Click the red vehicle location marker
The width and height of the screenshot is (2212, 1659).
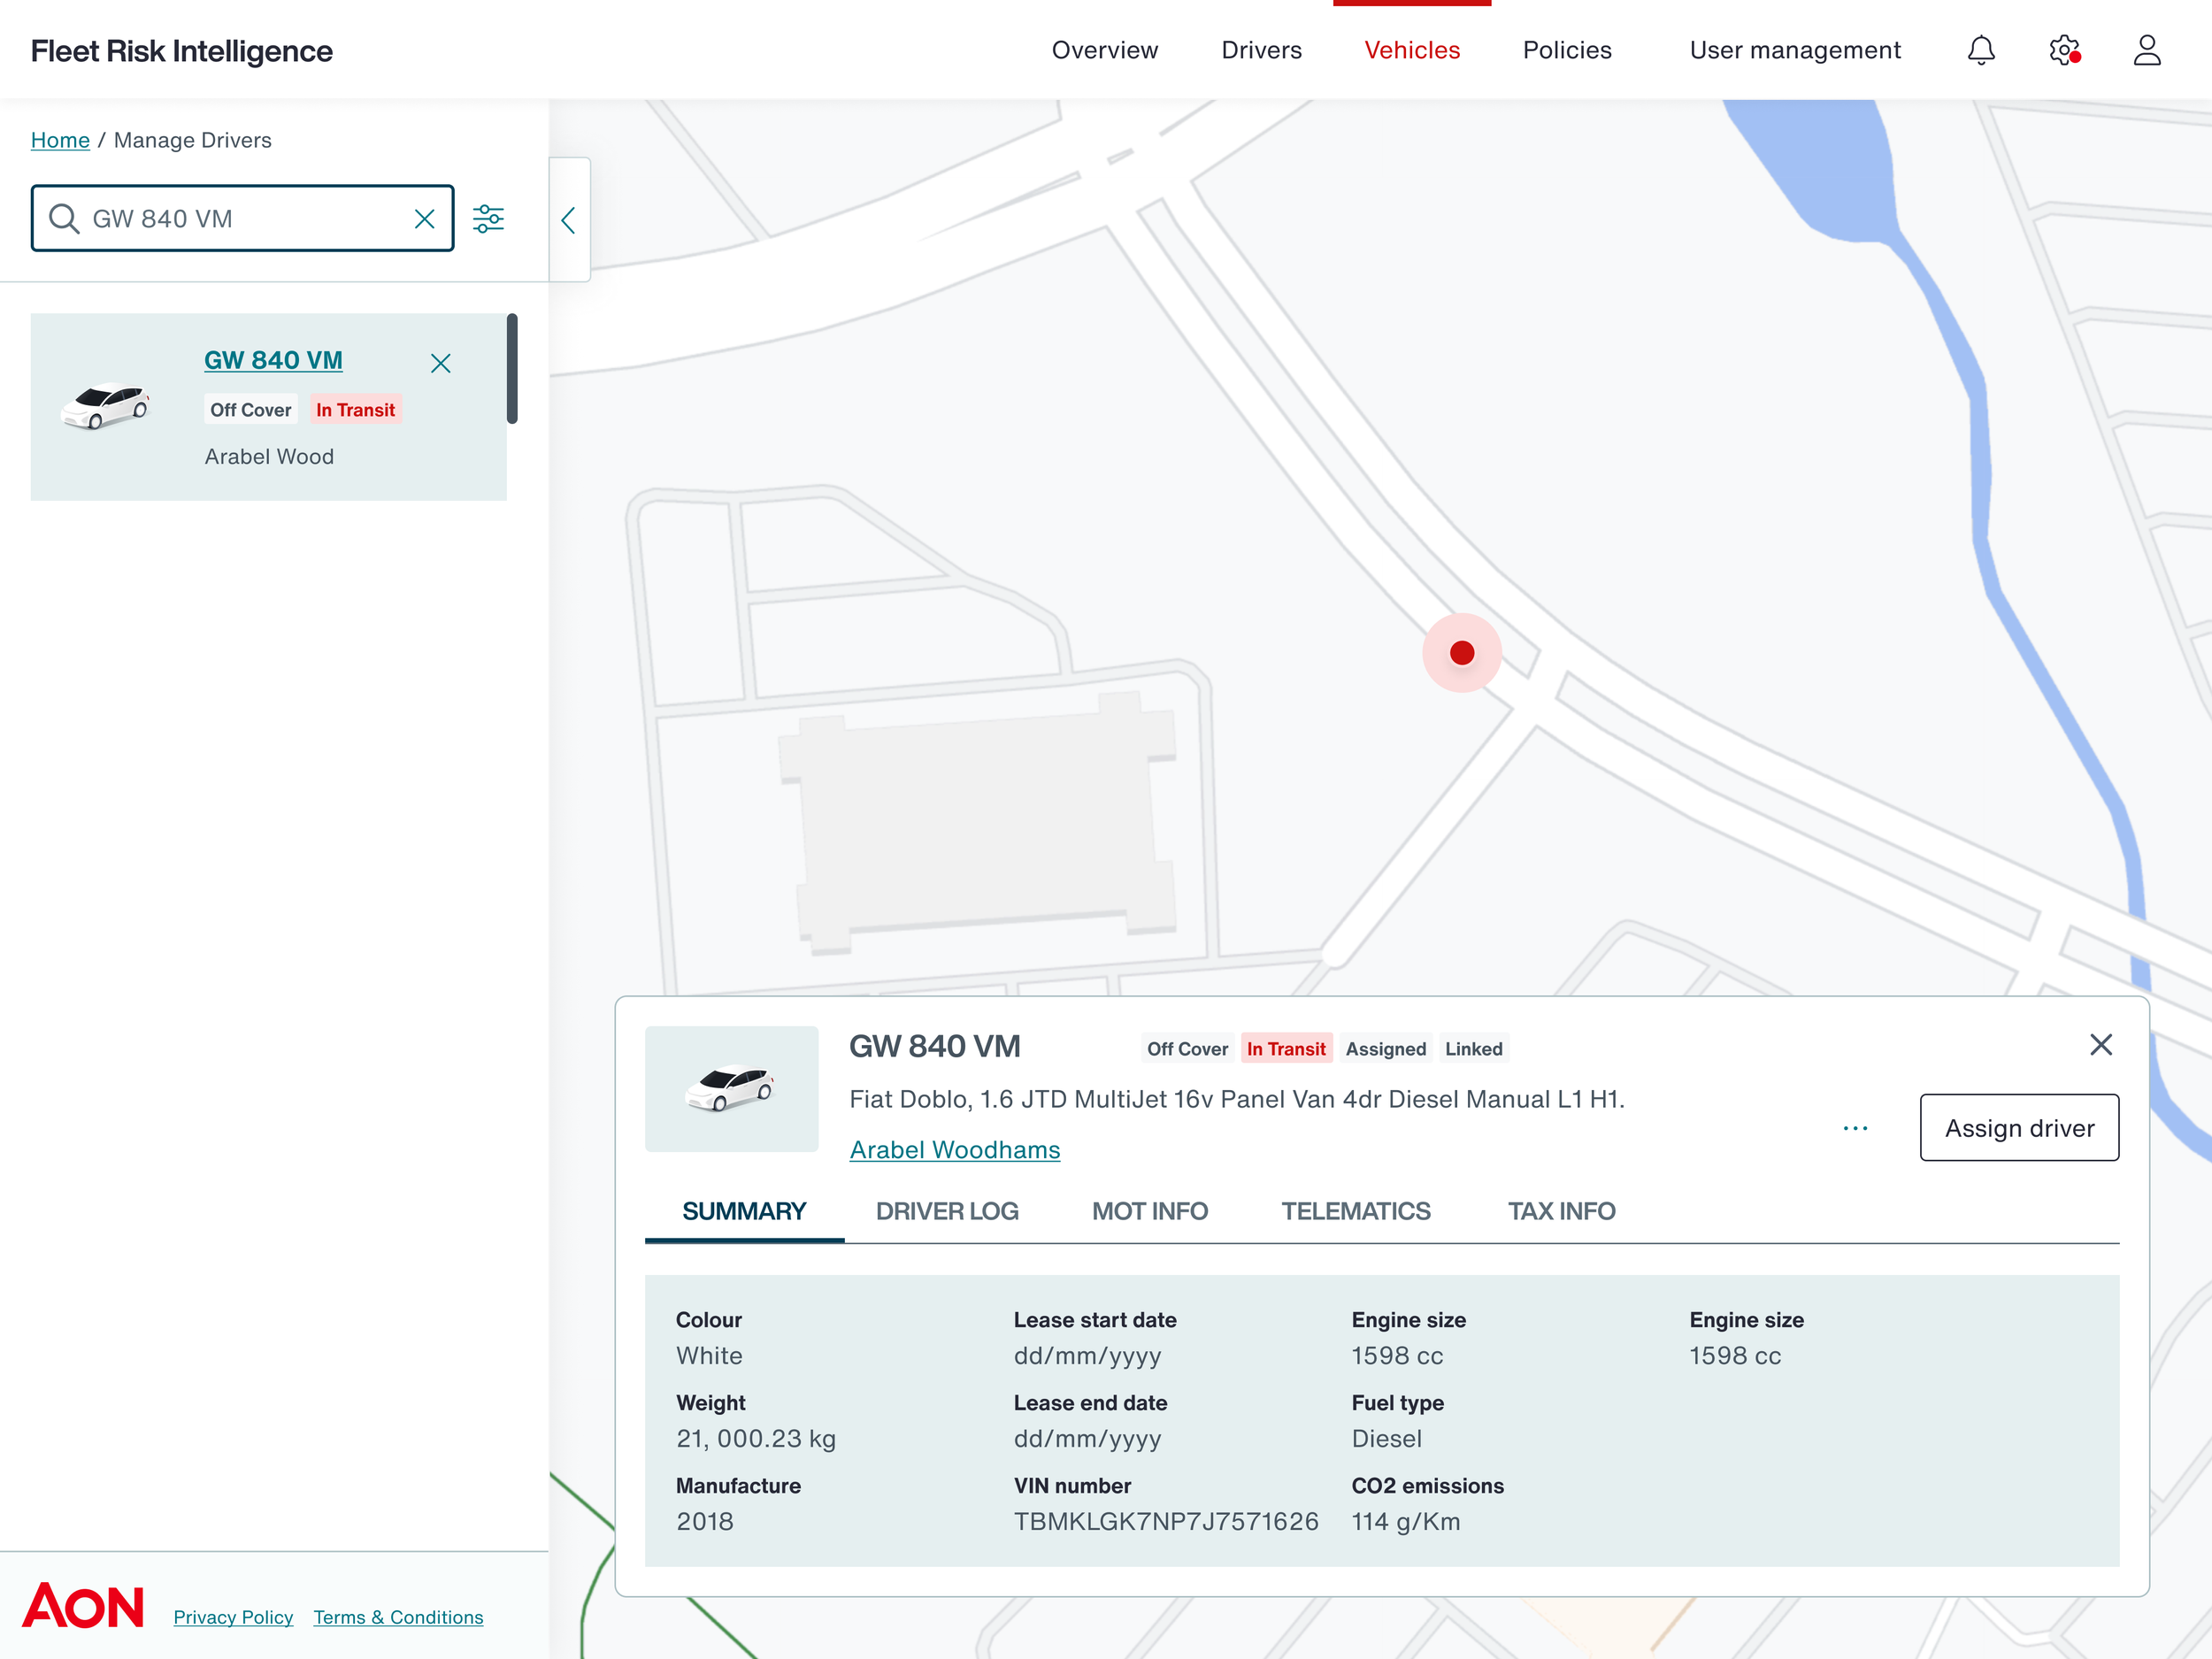pos(1461,653)
